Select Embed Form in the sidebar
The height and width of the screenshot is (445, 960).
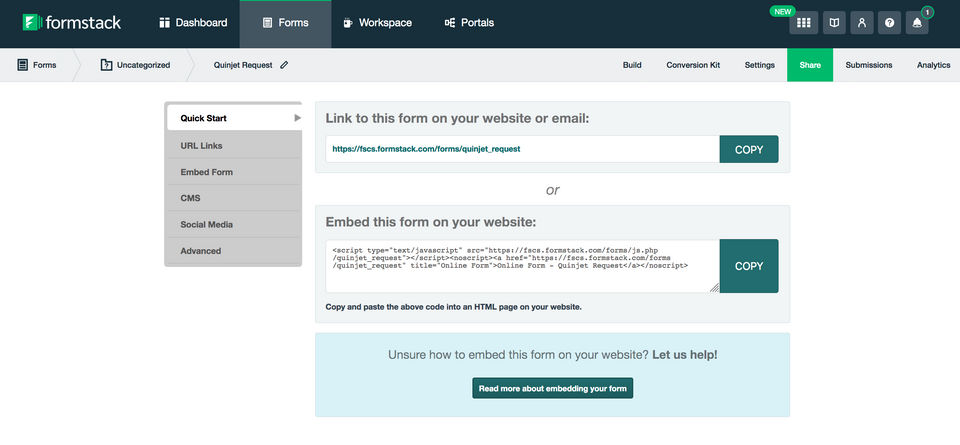pyautogui.click(x=207, y=172)
